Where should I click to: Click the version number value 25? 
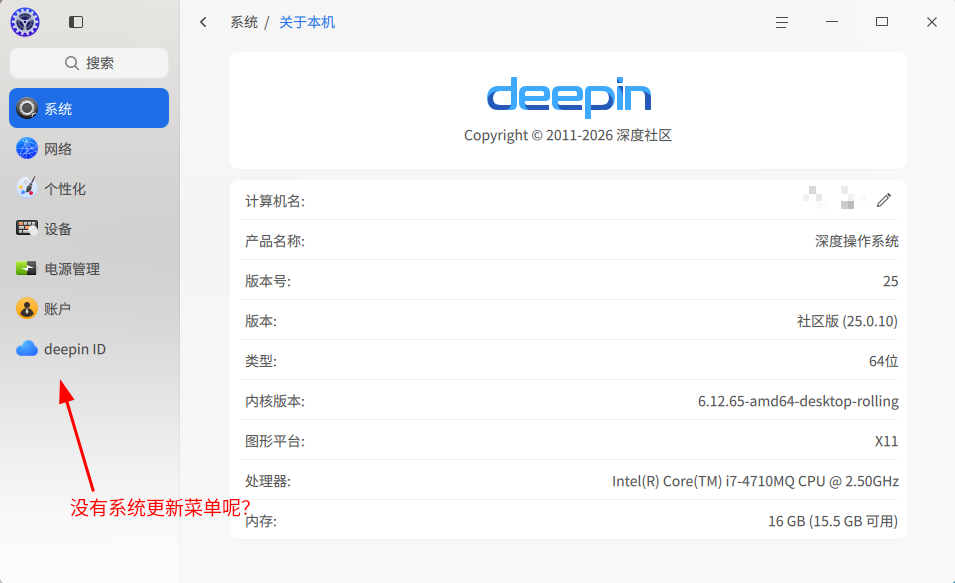point(890,281)
